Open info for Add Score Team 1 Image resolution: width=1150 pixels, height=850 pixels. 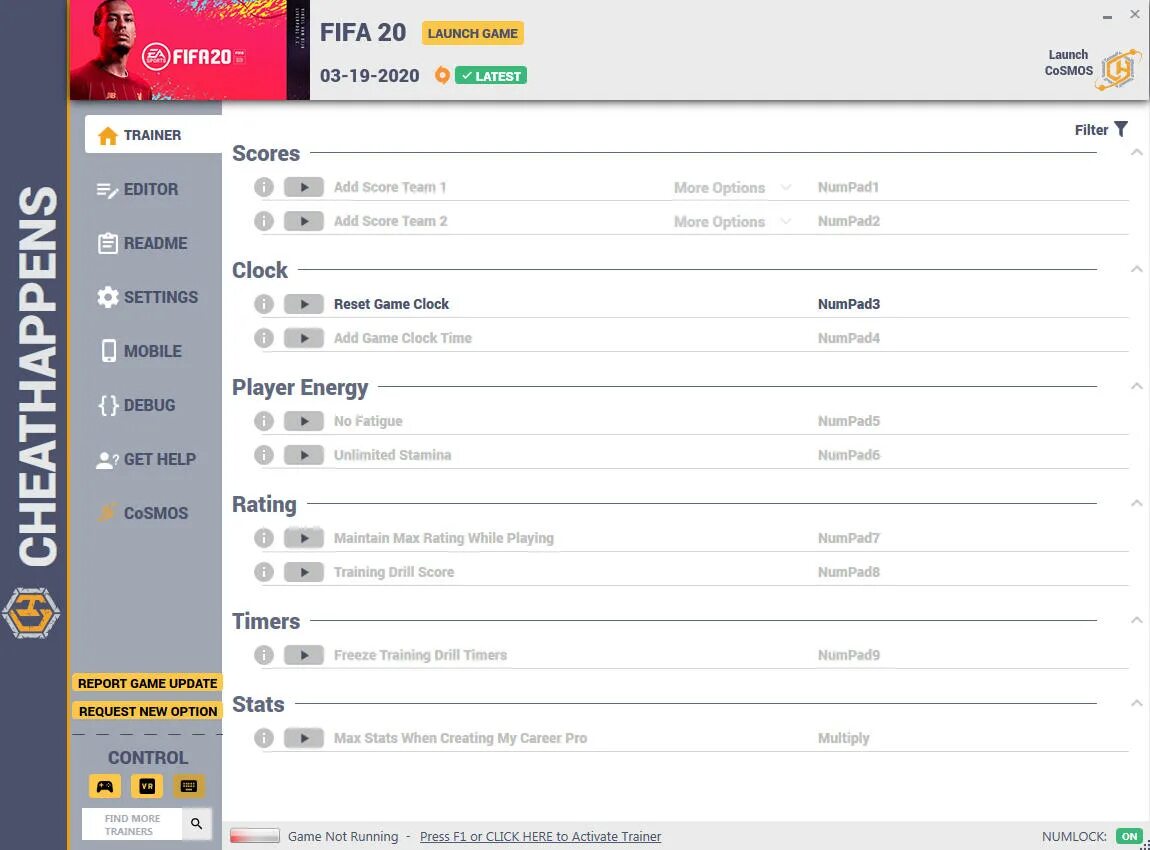tap(264, 187)
